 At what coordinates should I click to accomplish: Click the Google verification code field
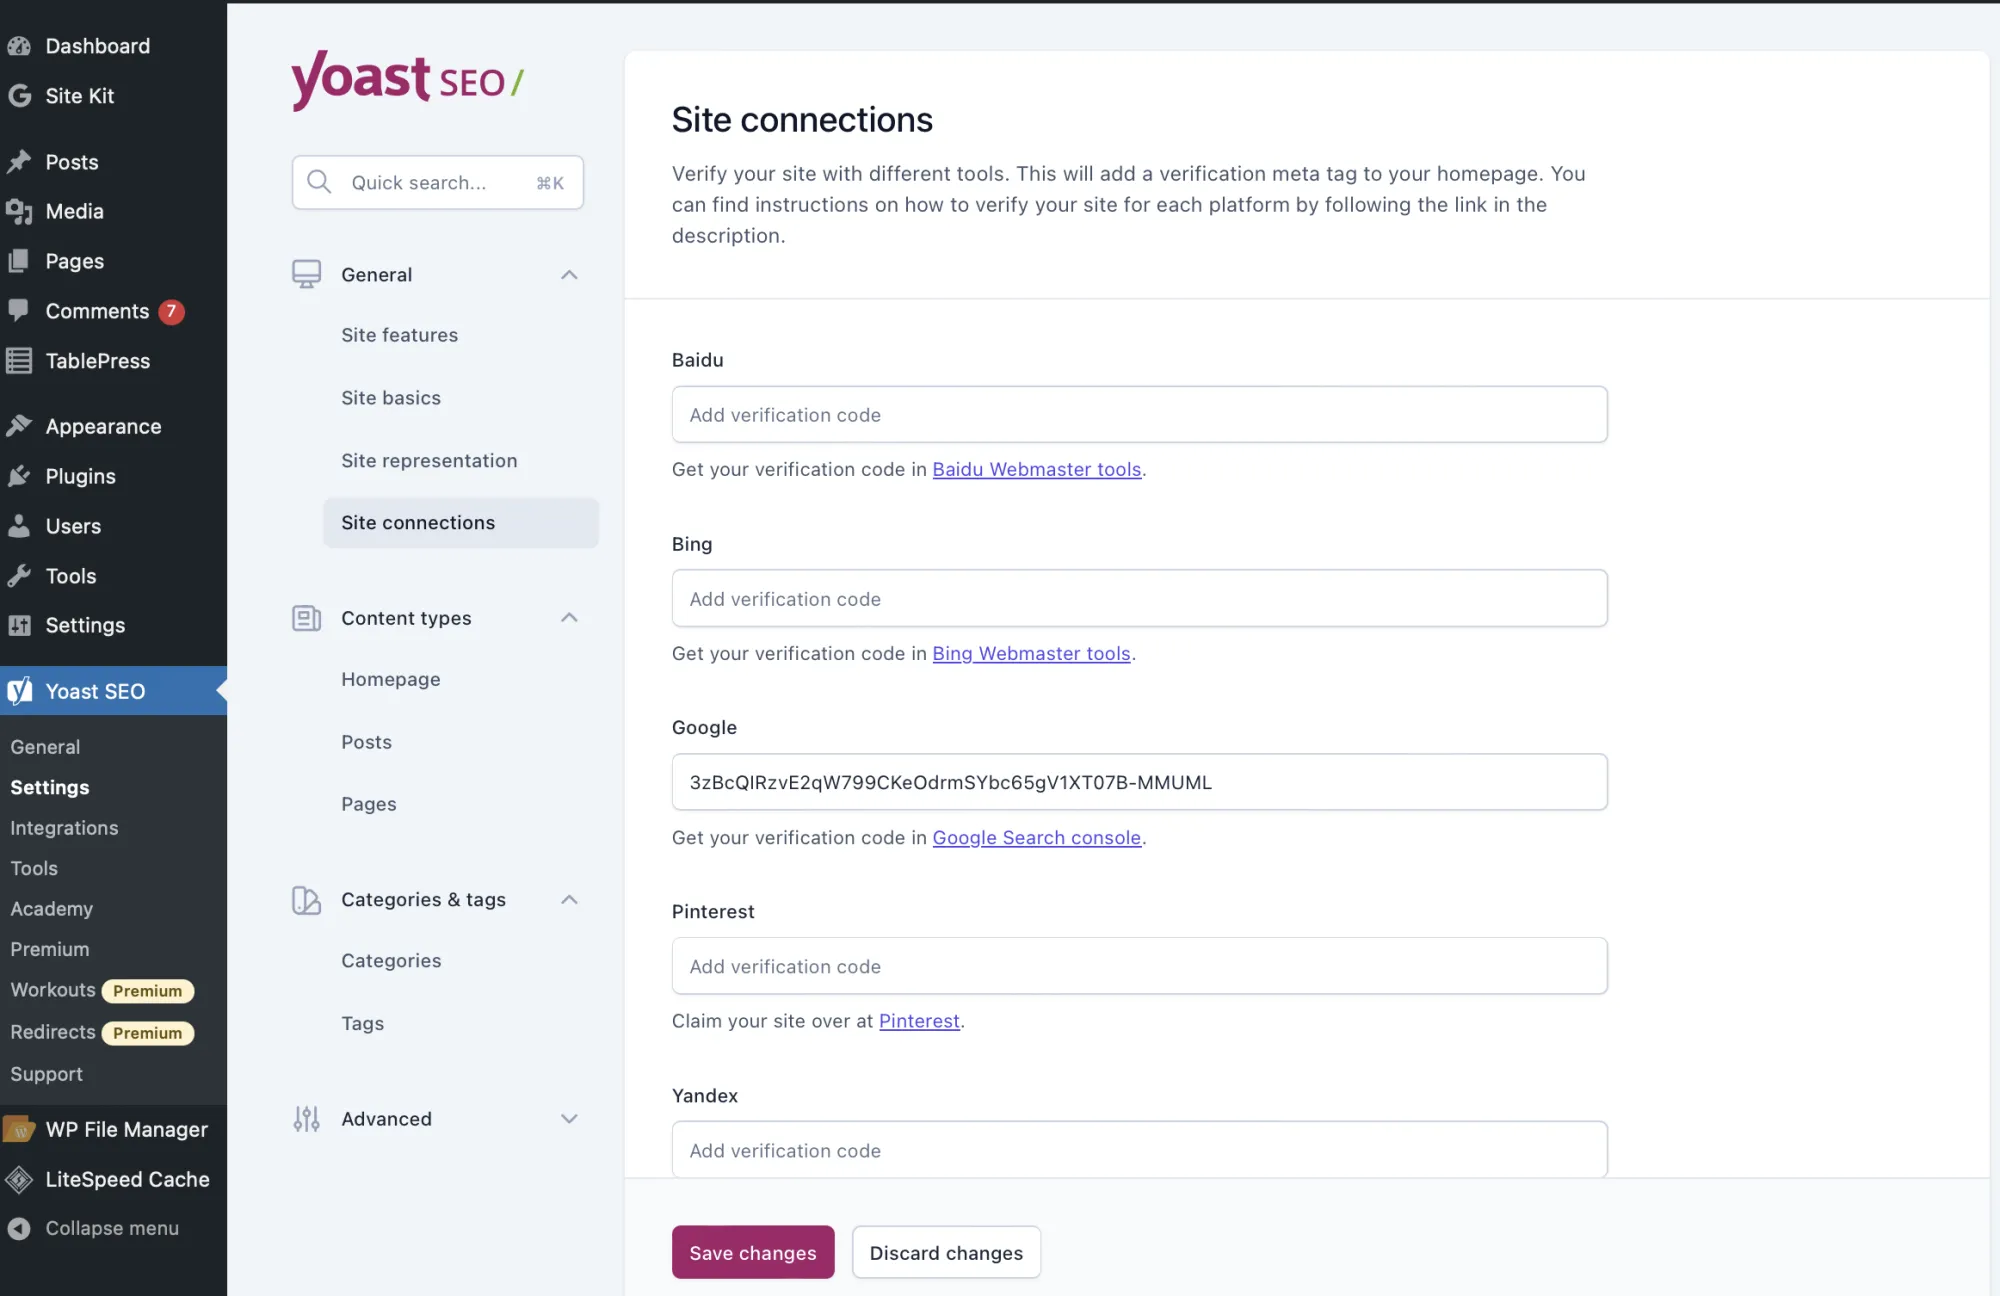(1139, 782)
